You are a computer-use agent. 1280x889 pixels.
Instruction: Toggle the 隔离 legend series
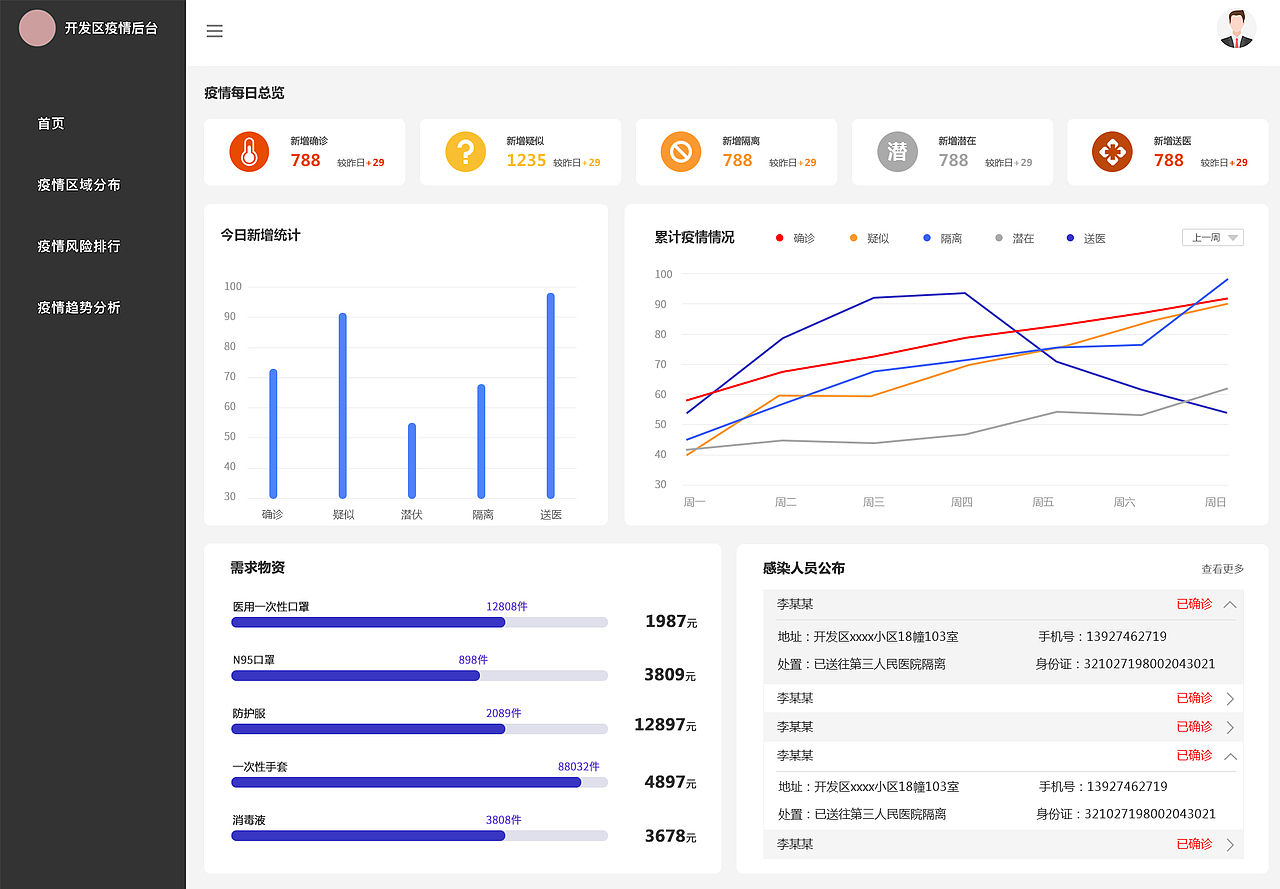(x=943, y=238)
